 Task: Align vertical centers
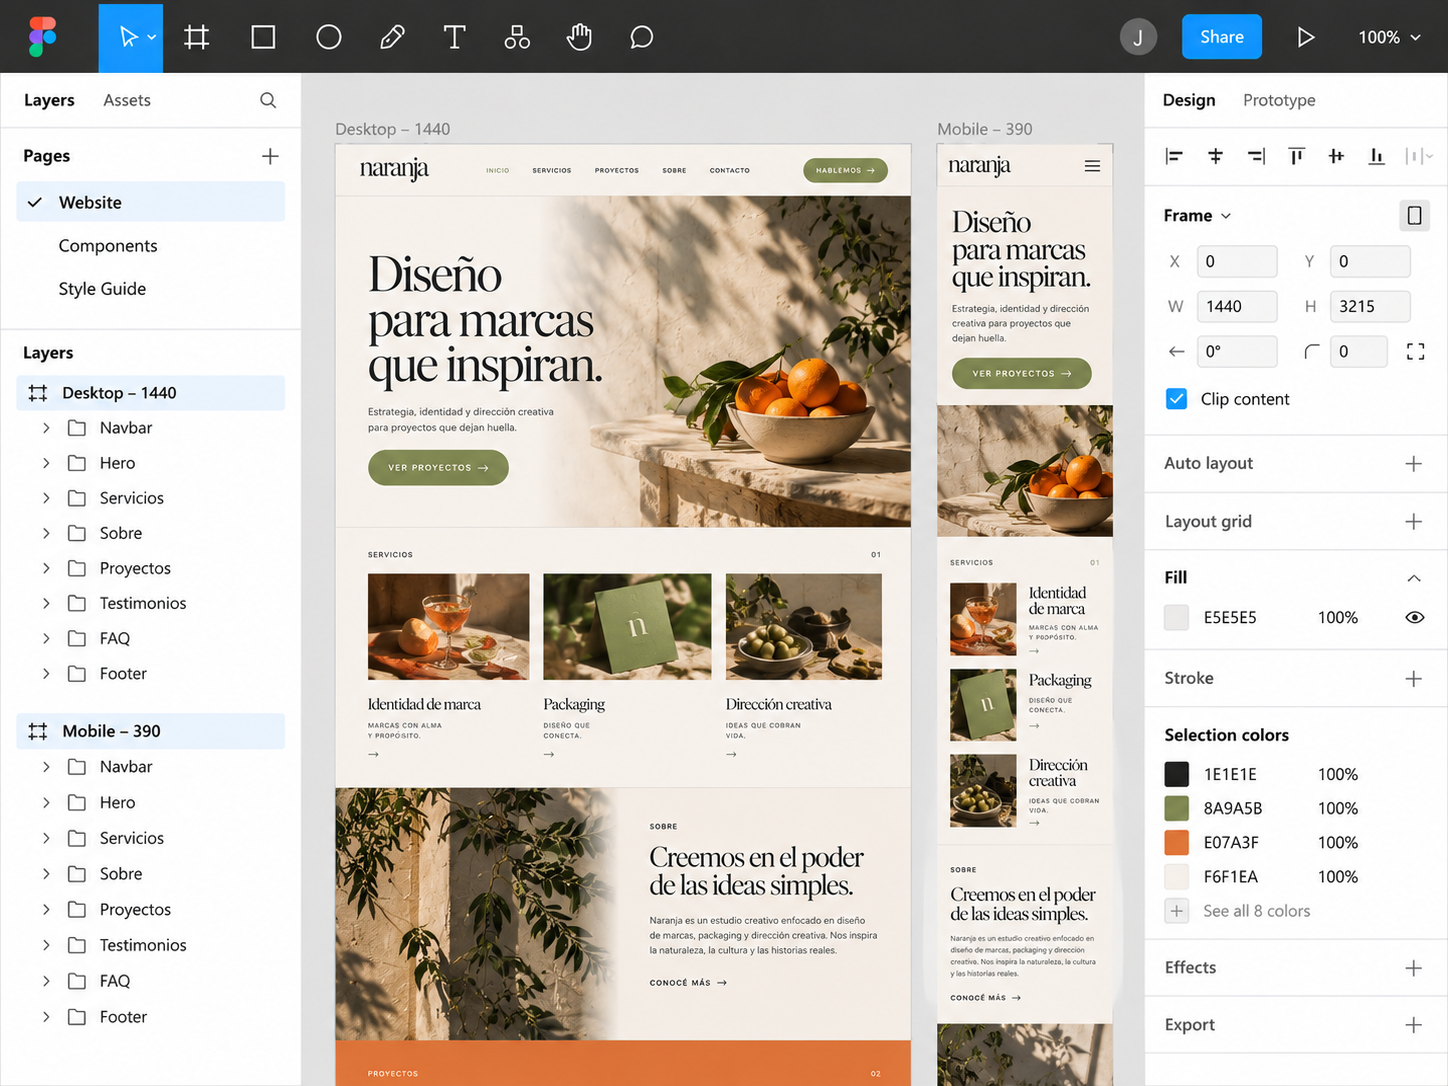point(1336,156)
